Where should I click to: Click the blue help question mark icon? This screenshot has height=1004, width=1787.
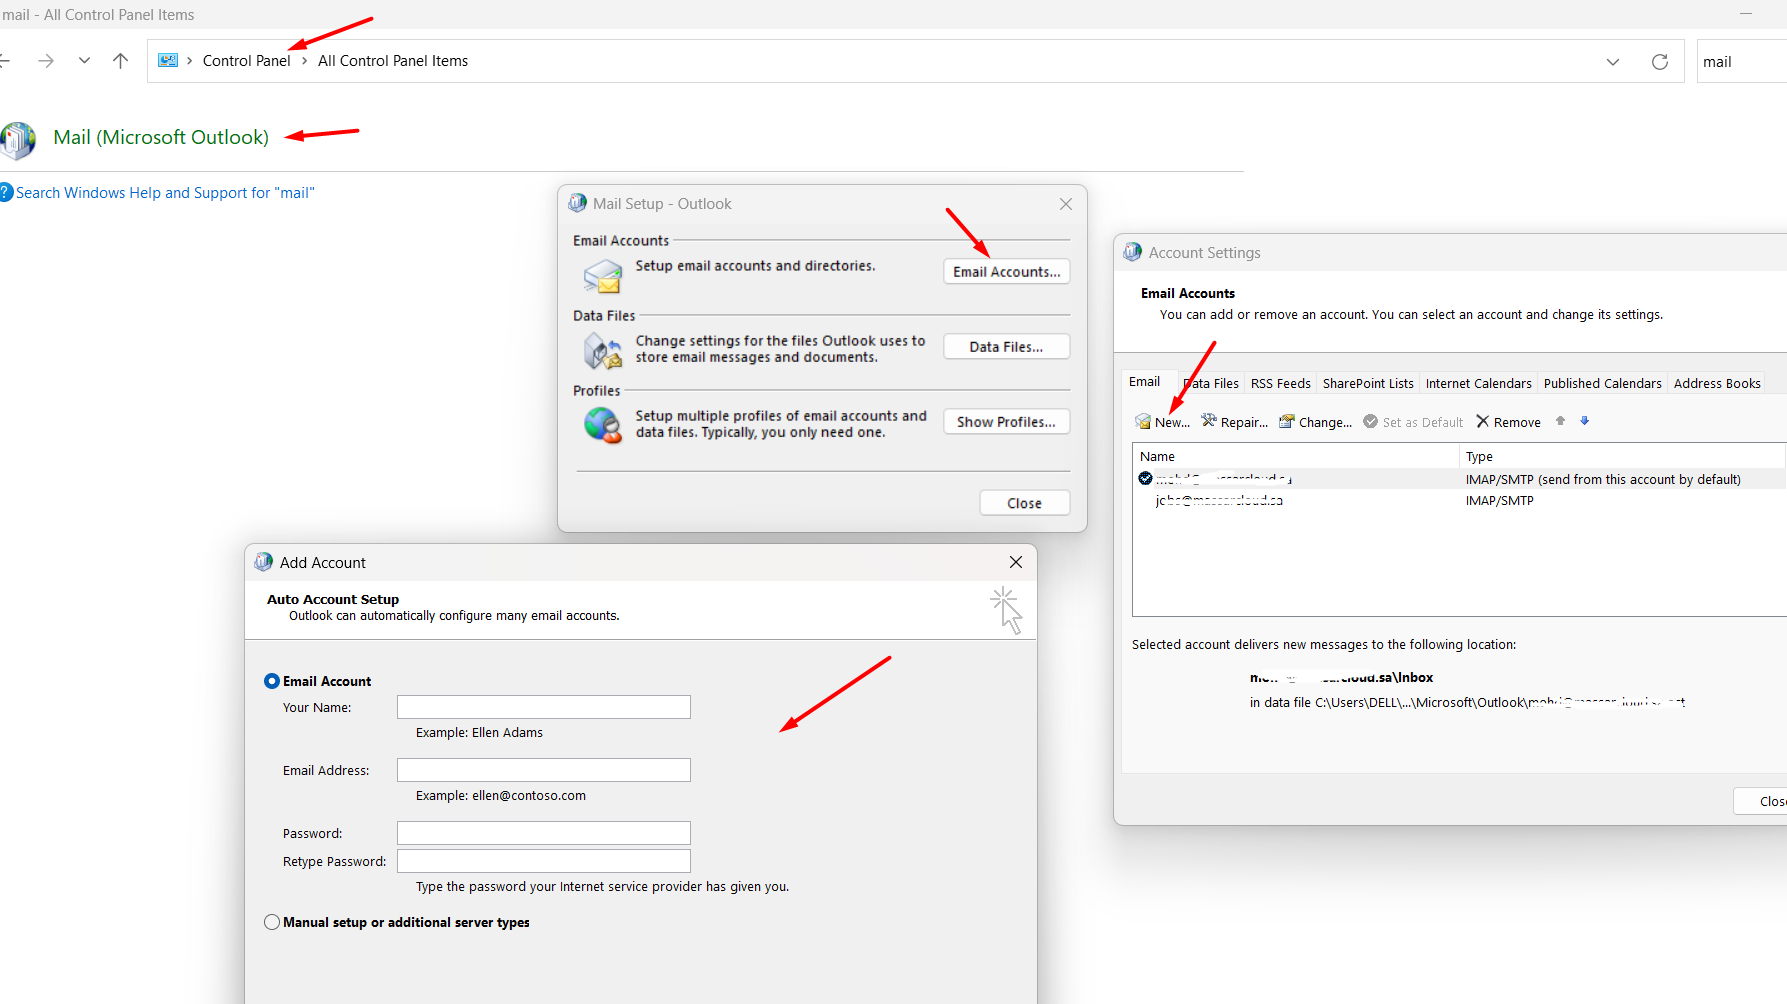click(6, 193)
